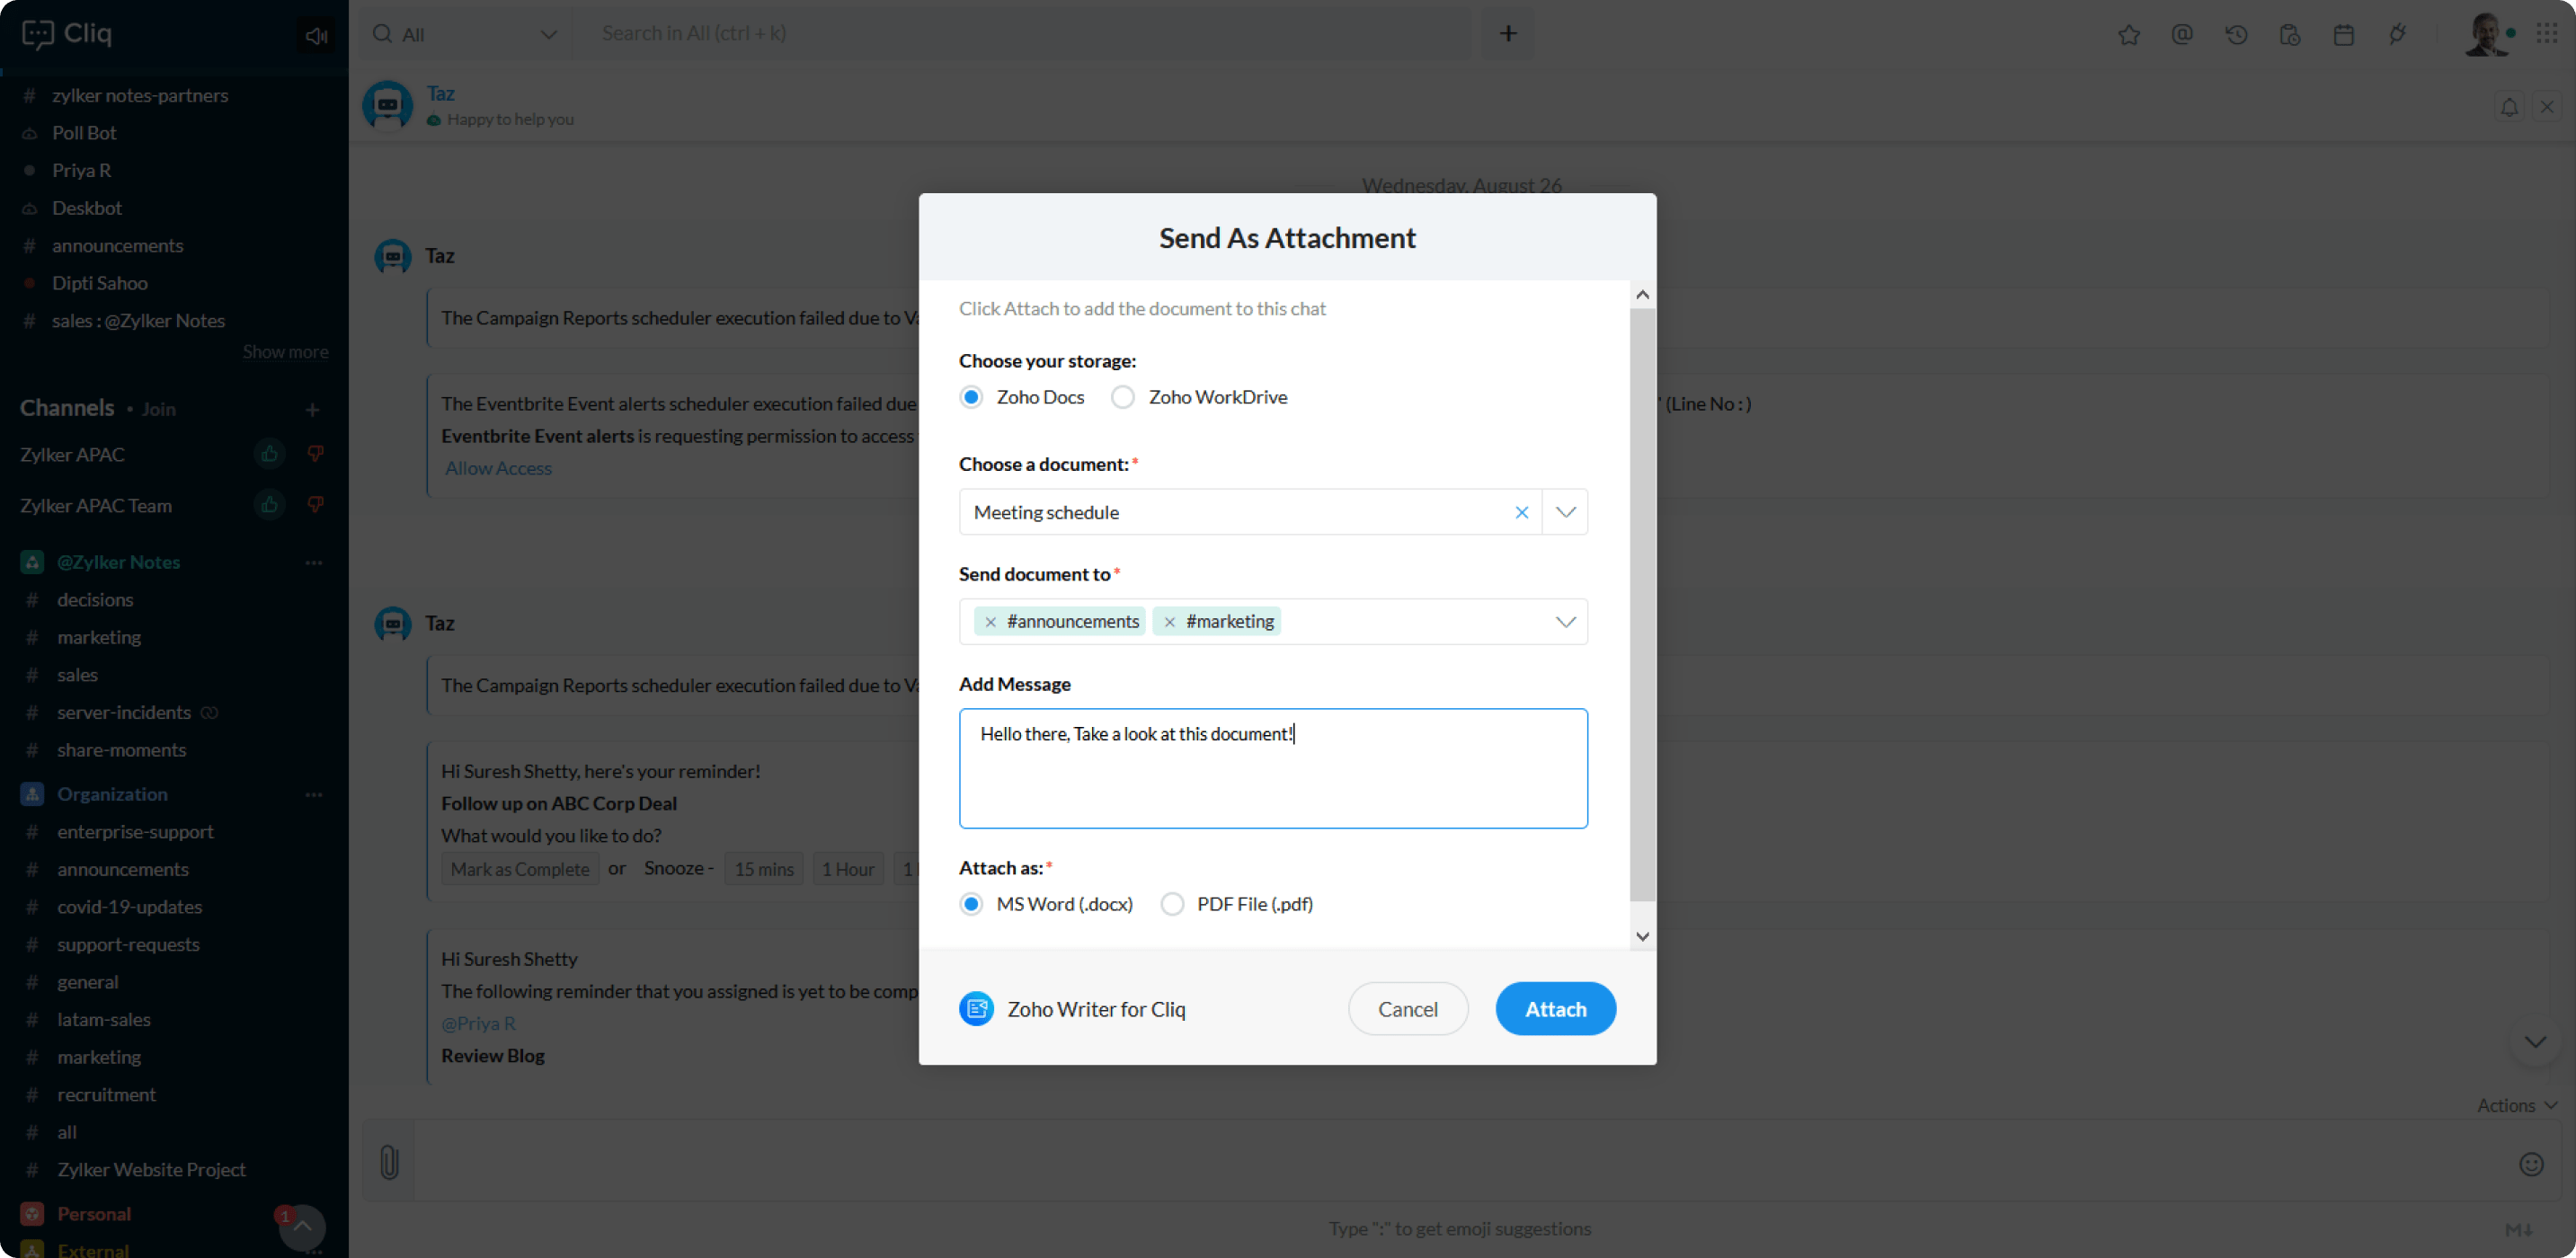Image resolution: width=2576 pixels, height=1258 pixels.
Task: Click the dialog scroll down arrow
Action: click(x=1642, y=936)
